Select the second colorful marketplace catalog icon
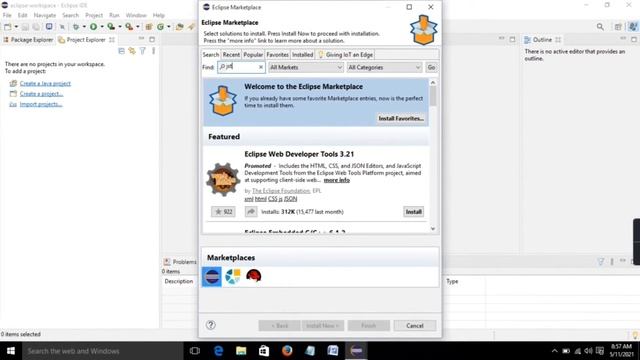Screen dimensions: 640x360 [233, 277]
